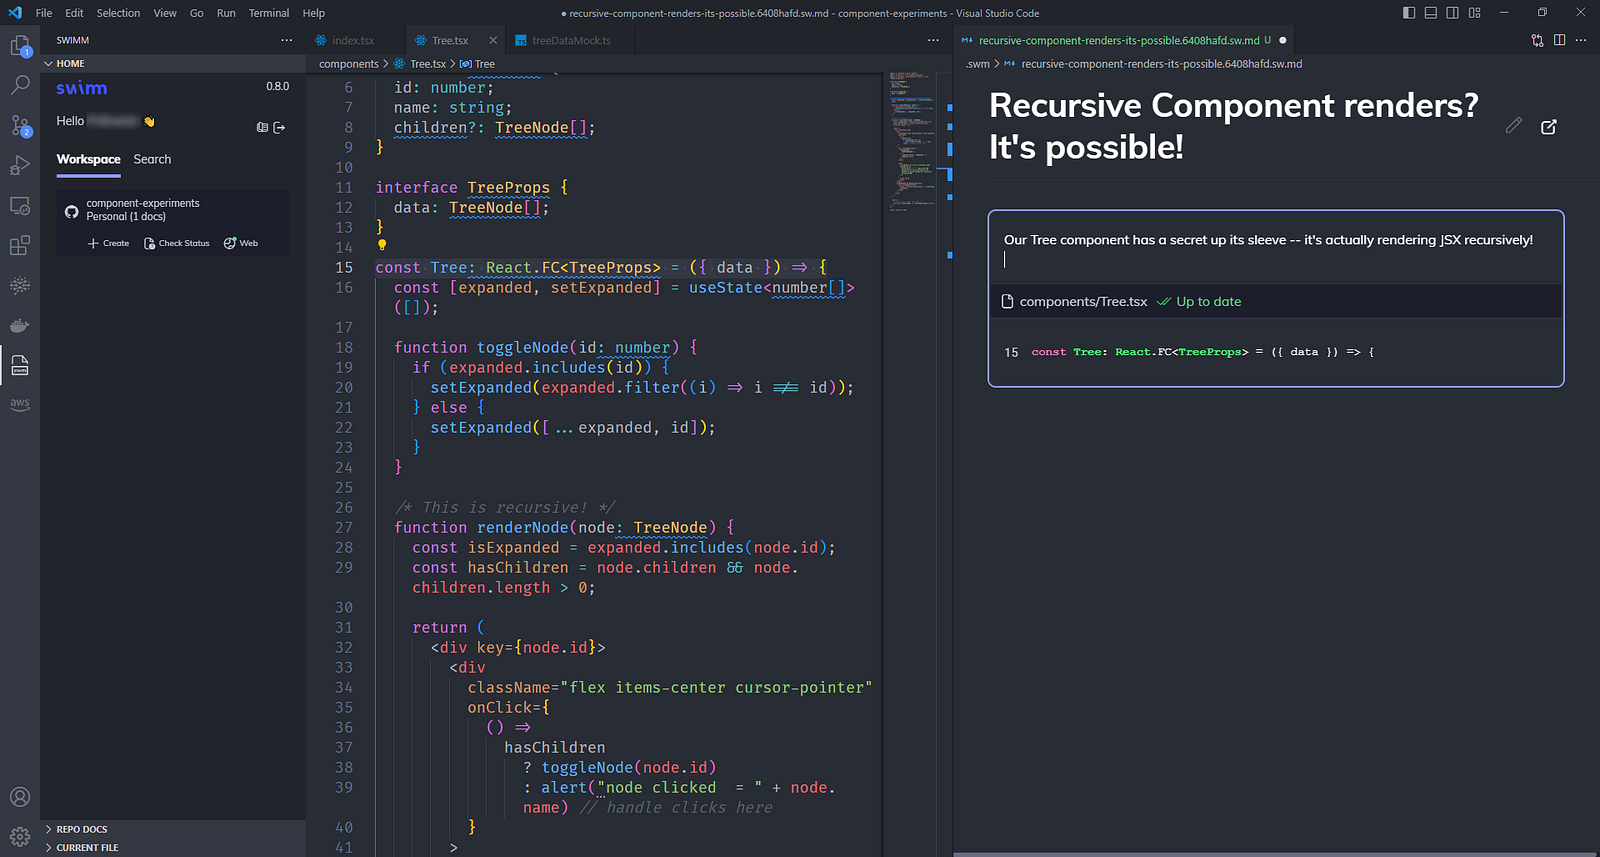Image resolution: width=1600 pixels, height=857 pixels.
Task: Open the Docker panel in activity bar
Action: point(19,326)
